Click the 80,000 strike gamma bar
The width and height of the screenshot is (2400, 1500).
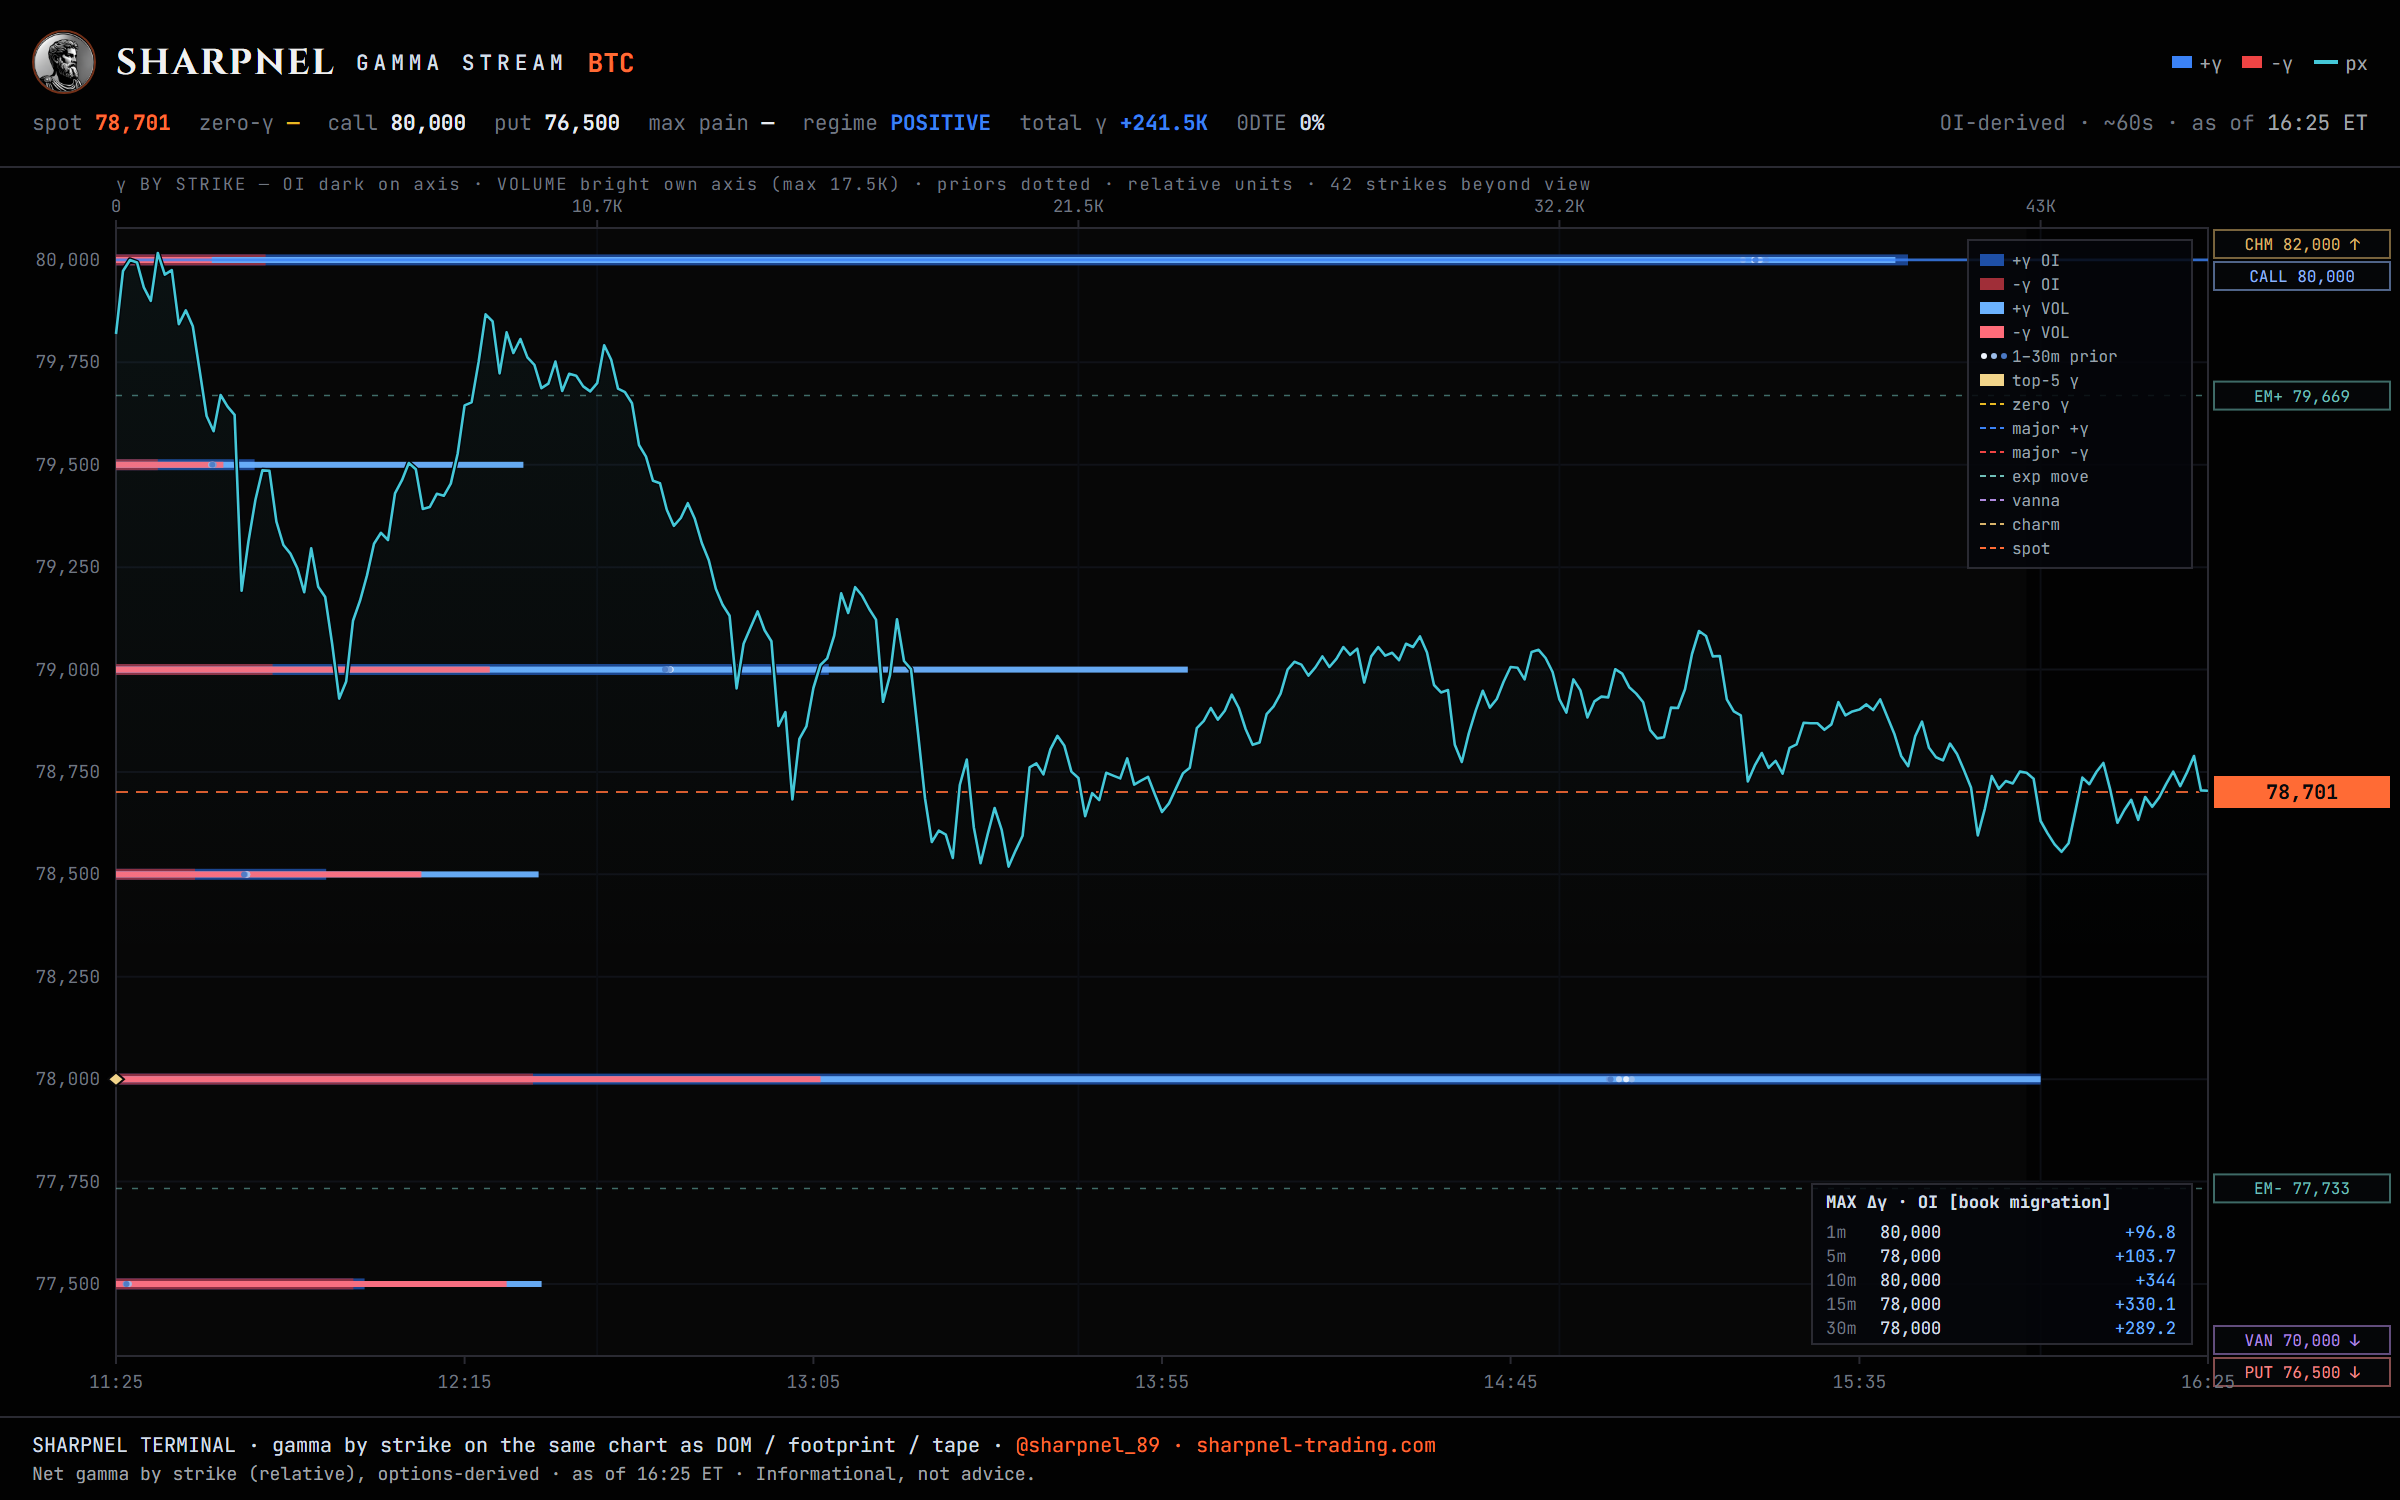click(1012, 260)
